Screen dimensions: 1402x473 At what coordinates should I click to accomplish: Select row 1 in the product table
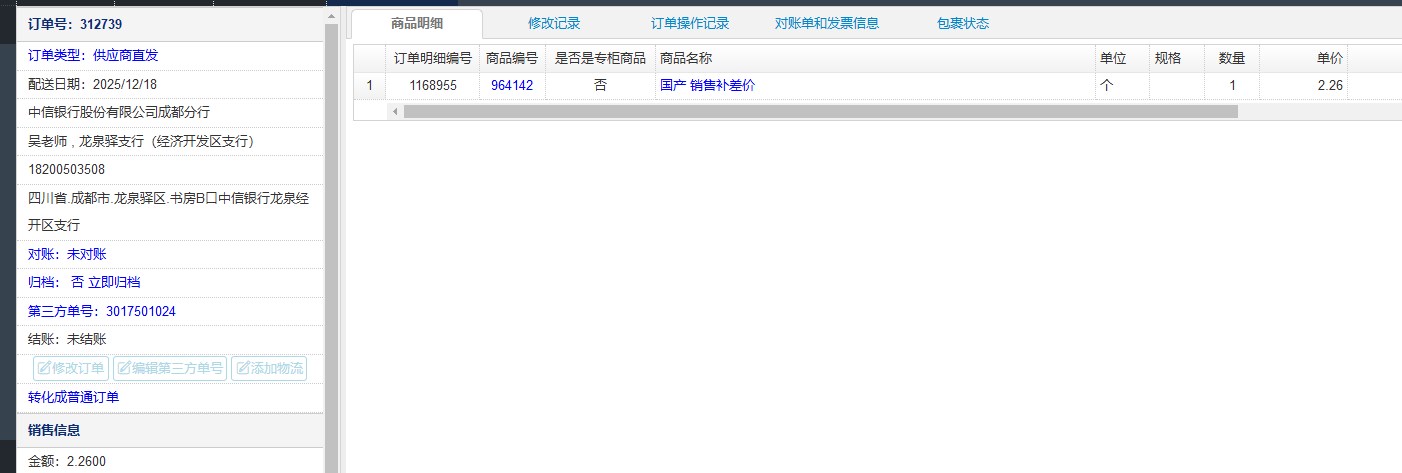pyautogui.click(x=369, y=86)
